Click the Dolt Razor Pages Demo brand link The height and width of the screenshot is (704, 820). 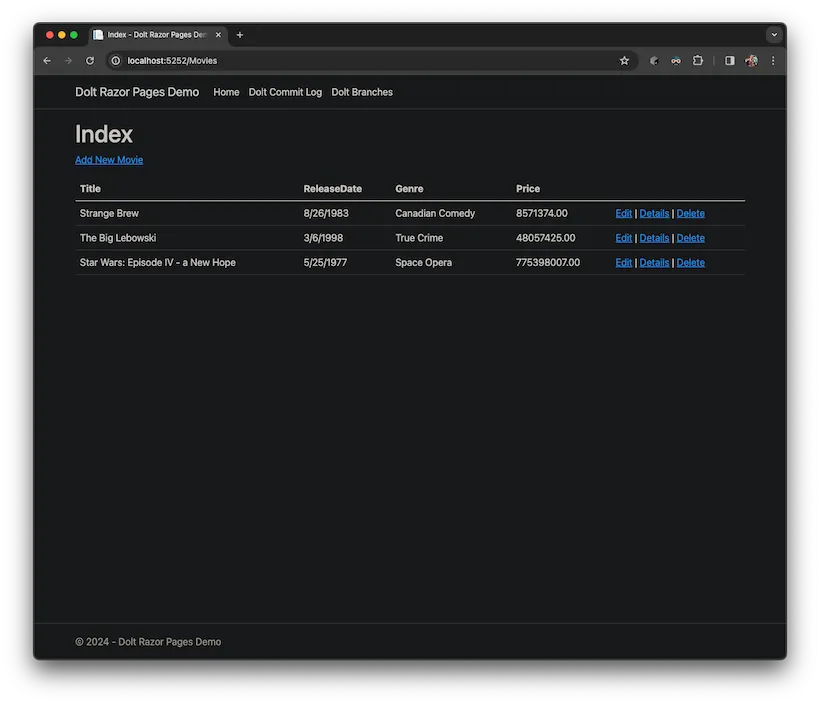click(x=137, y=92)
